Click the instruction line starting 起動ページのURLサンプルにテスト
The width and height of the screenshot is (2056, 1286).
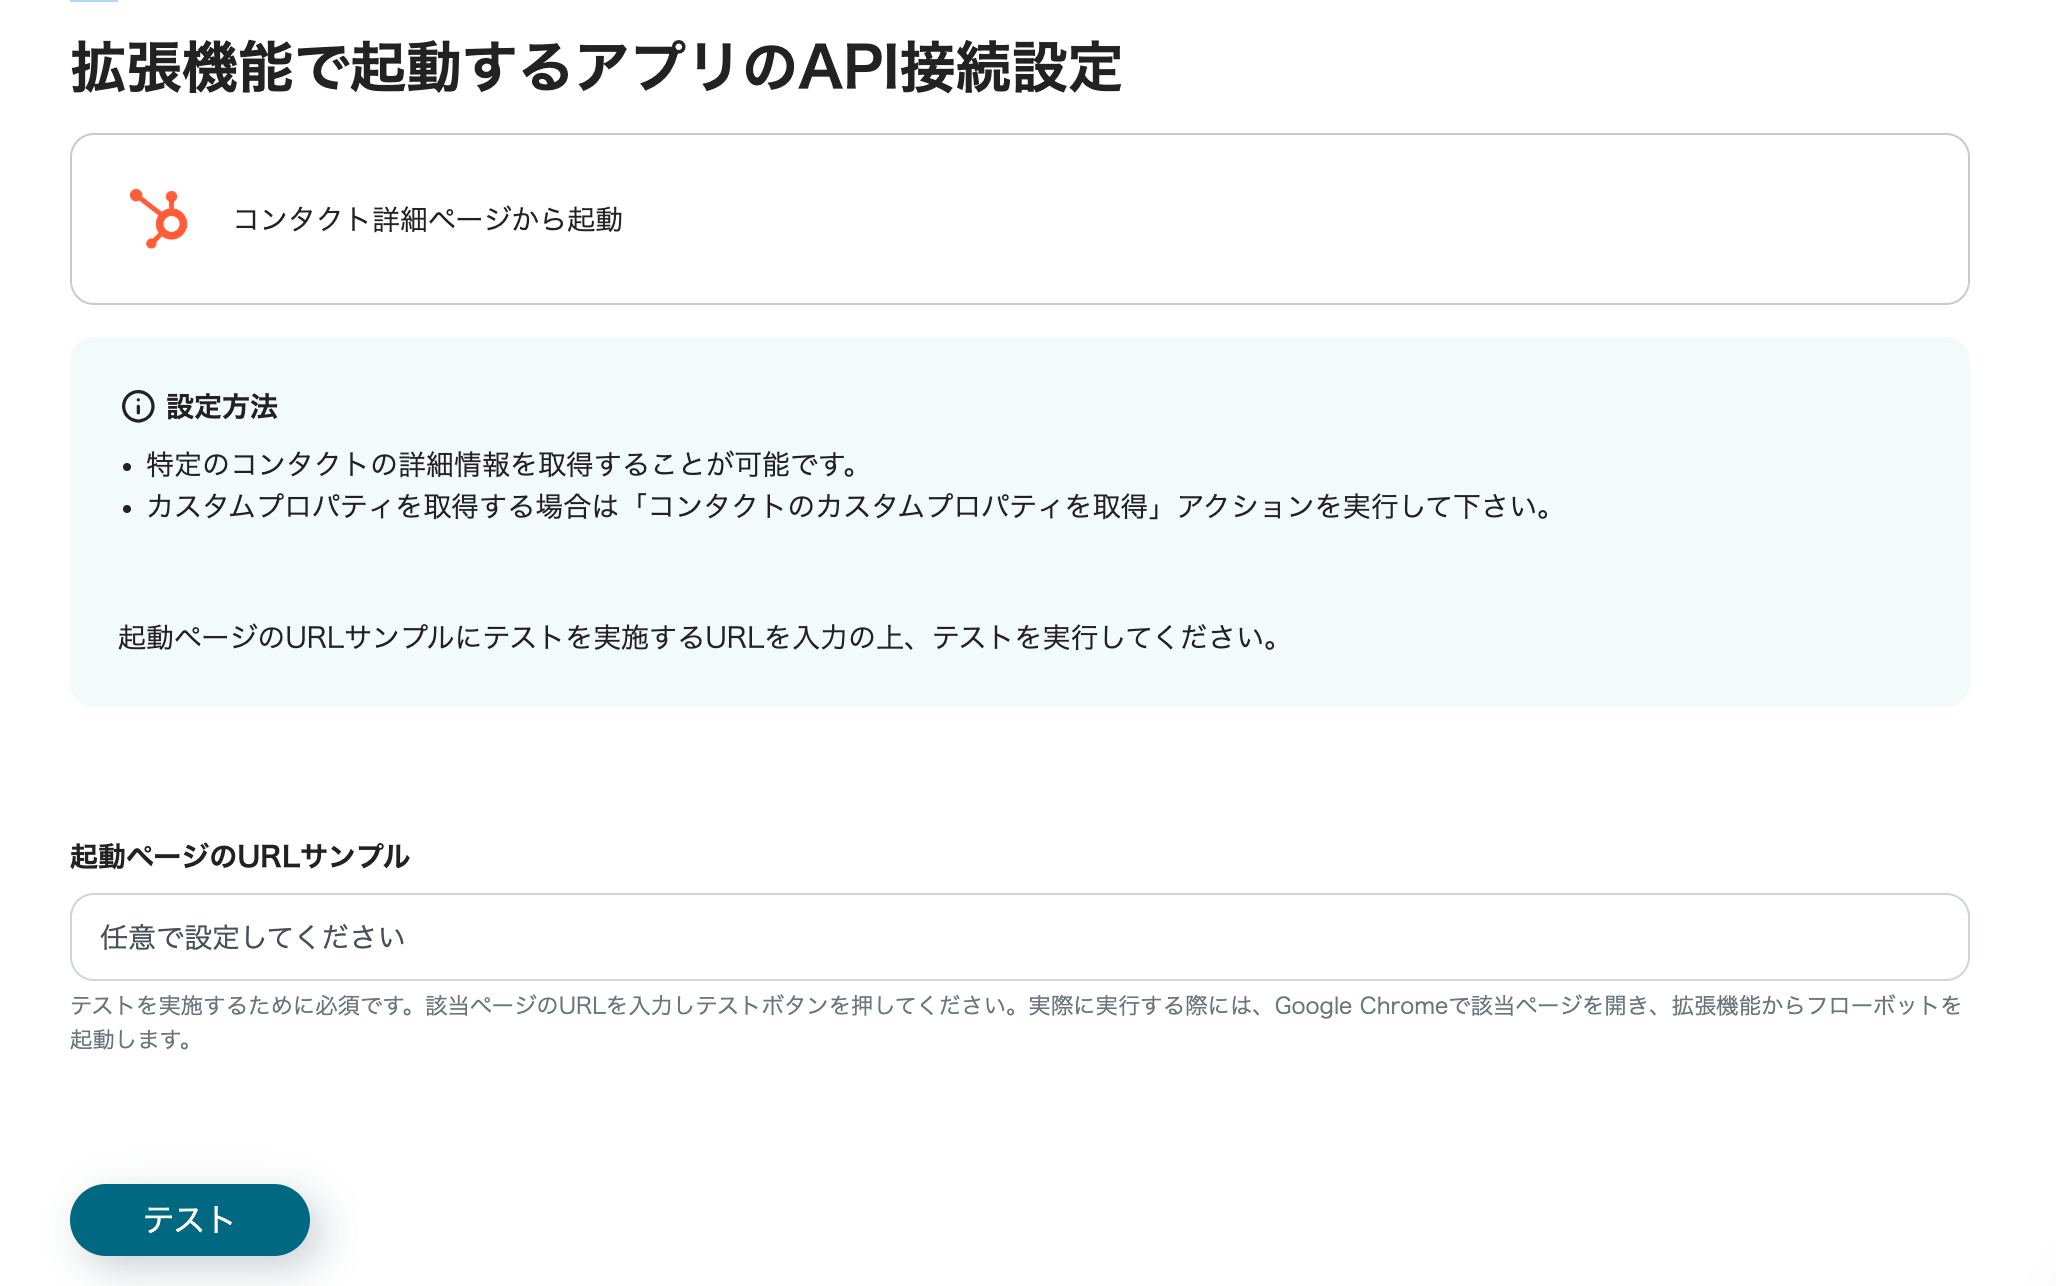pos(698,637)
